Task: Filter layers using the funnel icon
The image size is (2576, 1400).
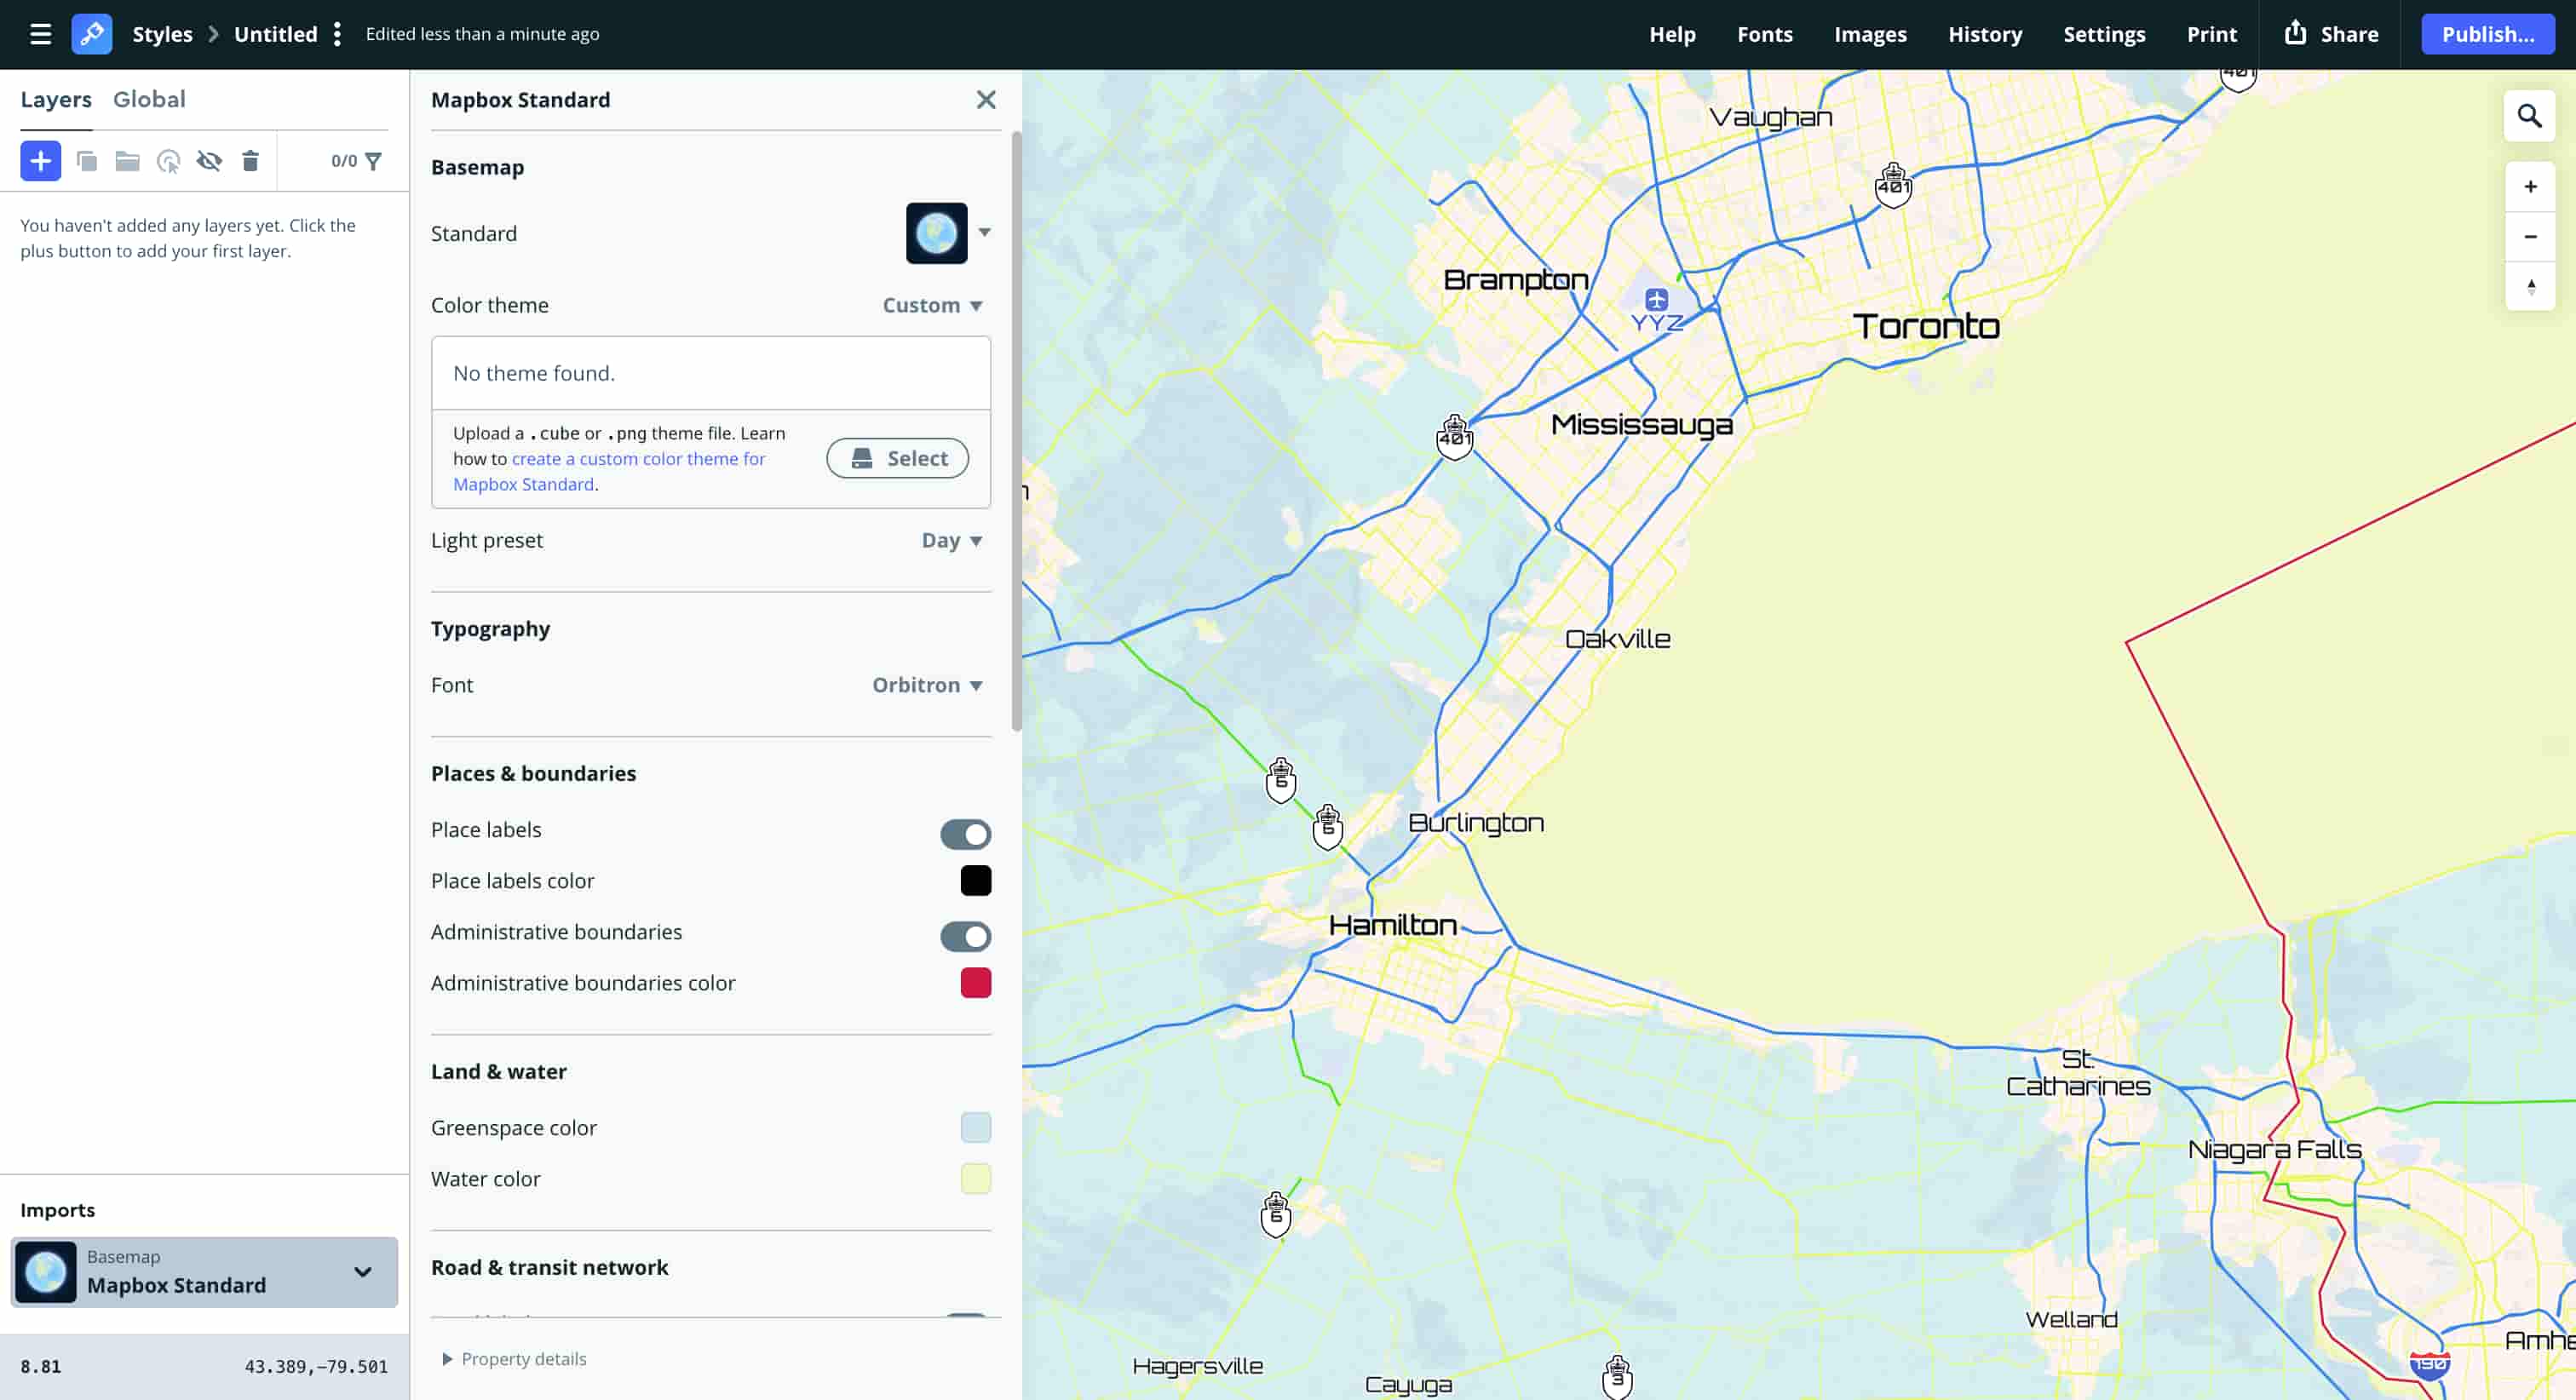Action: point(372,160)
